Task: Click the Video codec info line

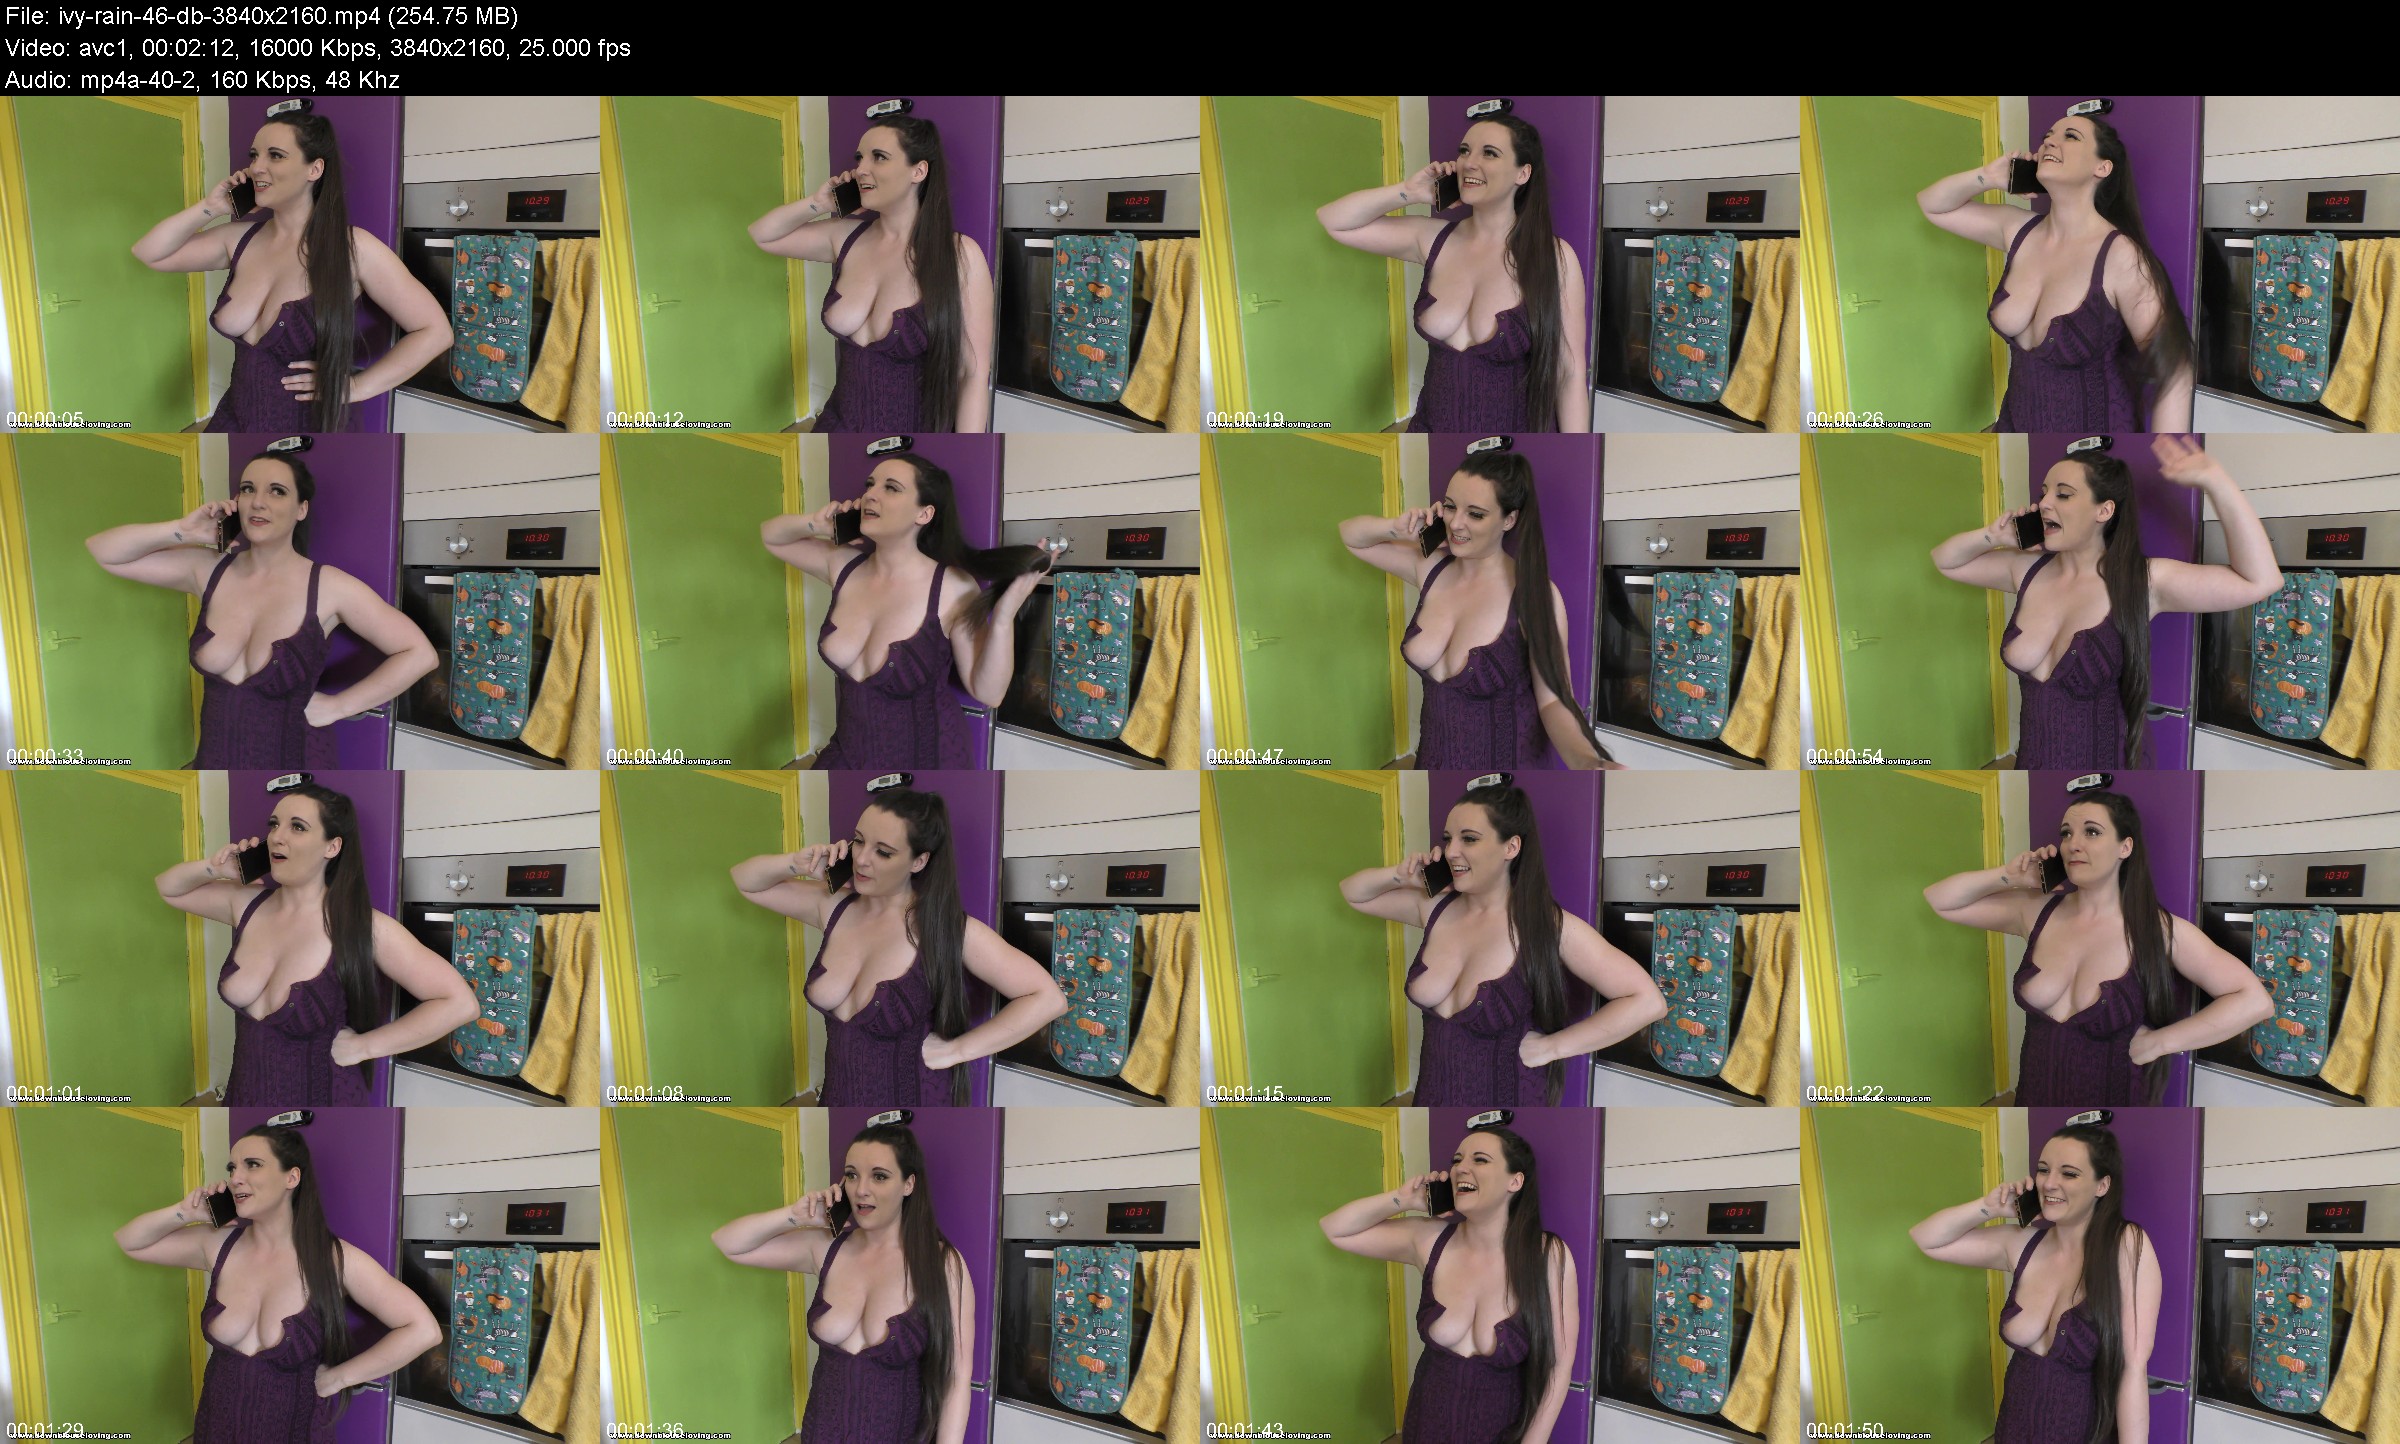Action: [x=318, y=48]
